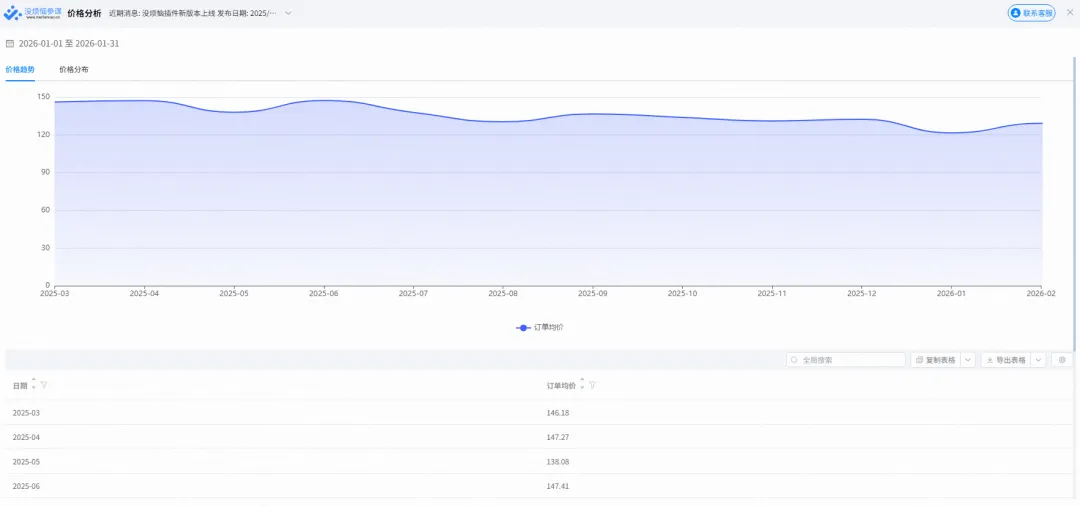
Task: Sort the table by the 日期 column arrows
Action: pyautogui.click(x=34, y=386)
